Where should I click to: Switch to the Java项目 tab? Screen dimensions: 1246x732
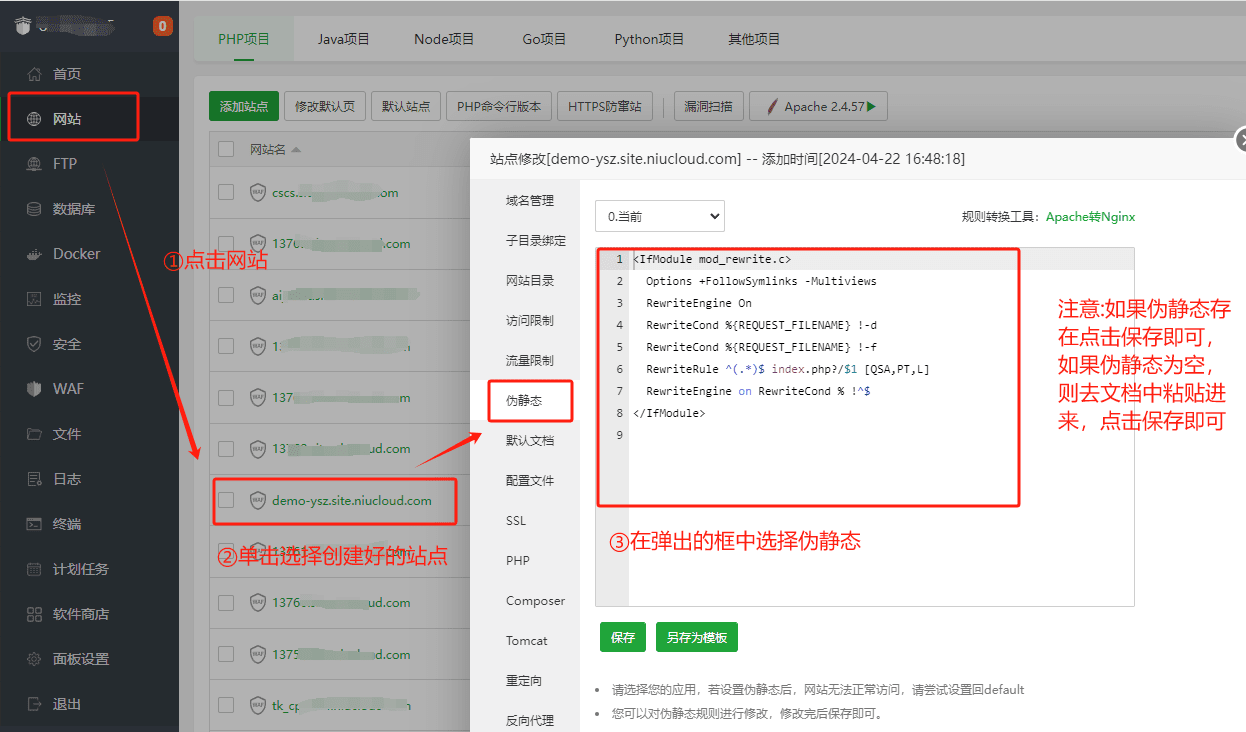pyautogui.click(x=343, y=39)
